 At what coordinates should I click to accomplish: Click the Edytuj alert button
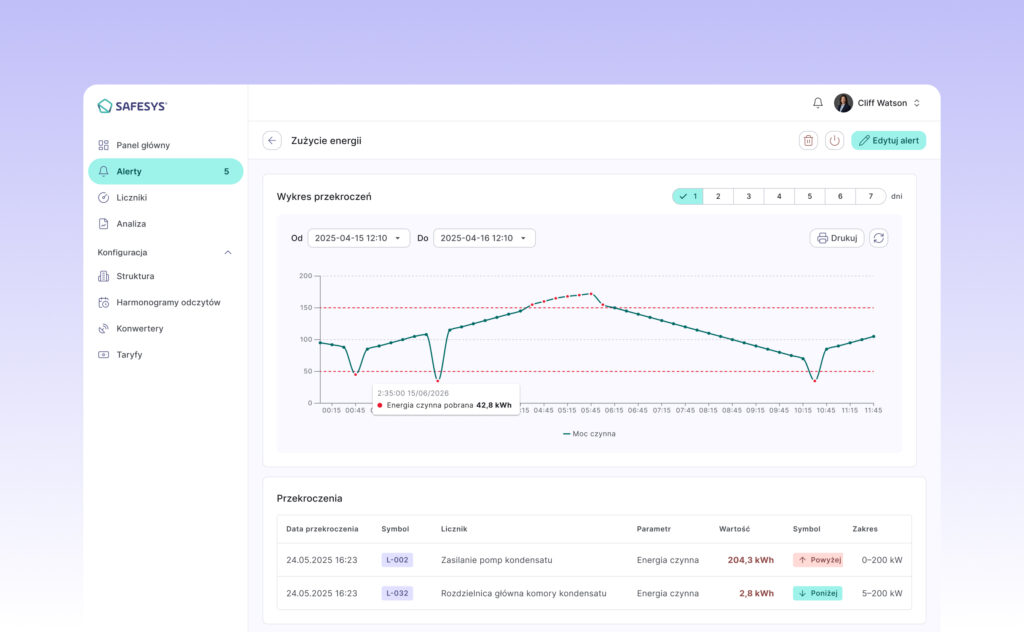888,140
